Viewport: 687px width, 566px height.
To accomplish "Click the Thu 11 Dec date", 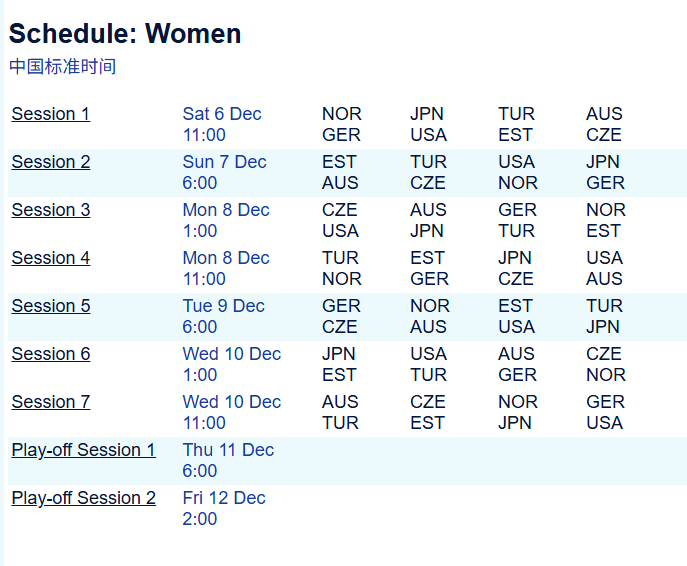I will (x=228, y=450).
